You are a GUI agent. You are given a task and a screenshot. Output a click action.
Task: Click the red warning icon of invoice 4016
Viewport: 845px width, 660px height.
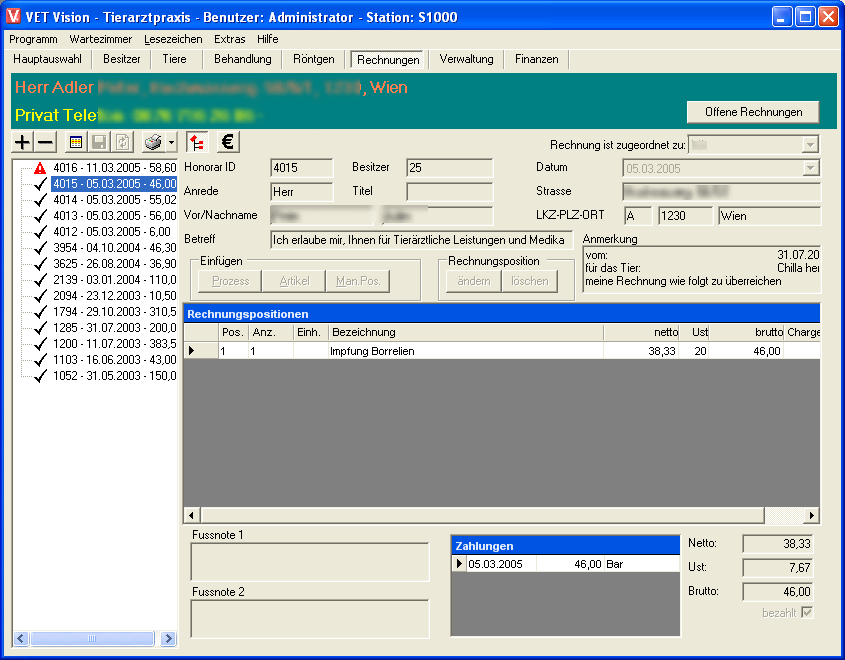click(40, 168)
